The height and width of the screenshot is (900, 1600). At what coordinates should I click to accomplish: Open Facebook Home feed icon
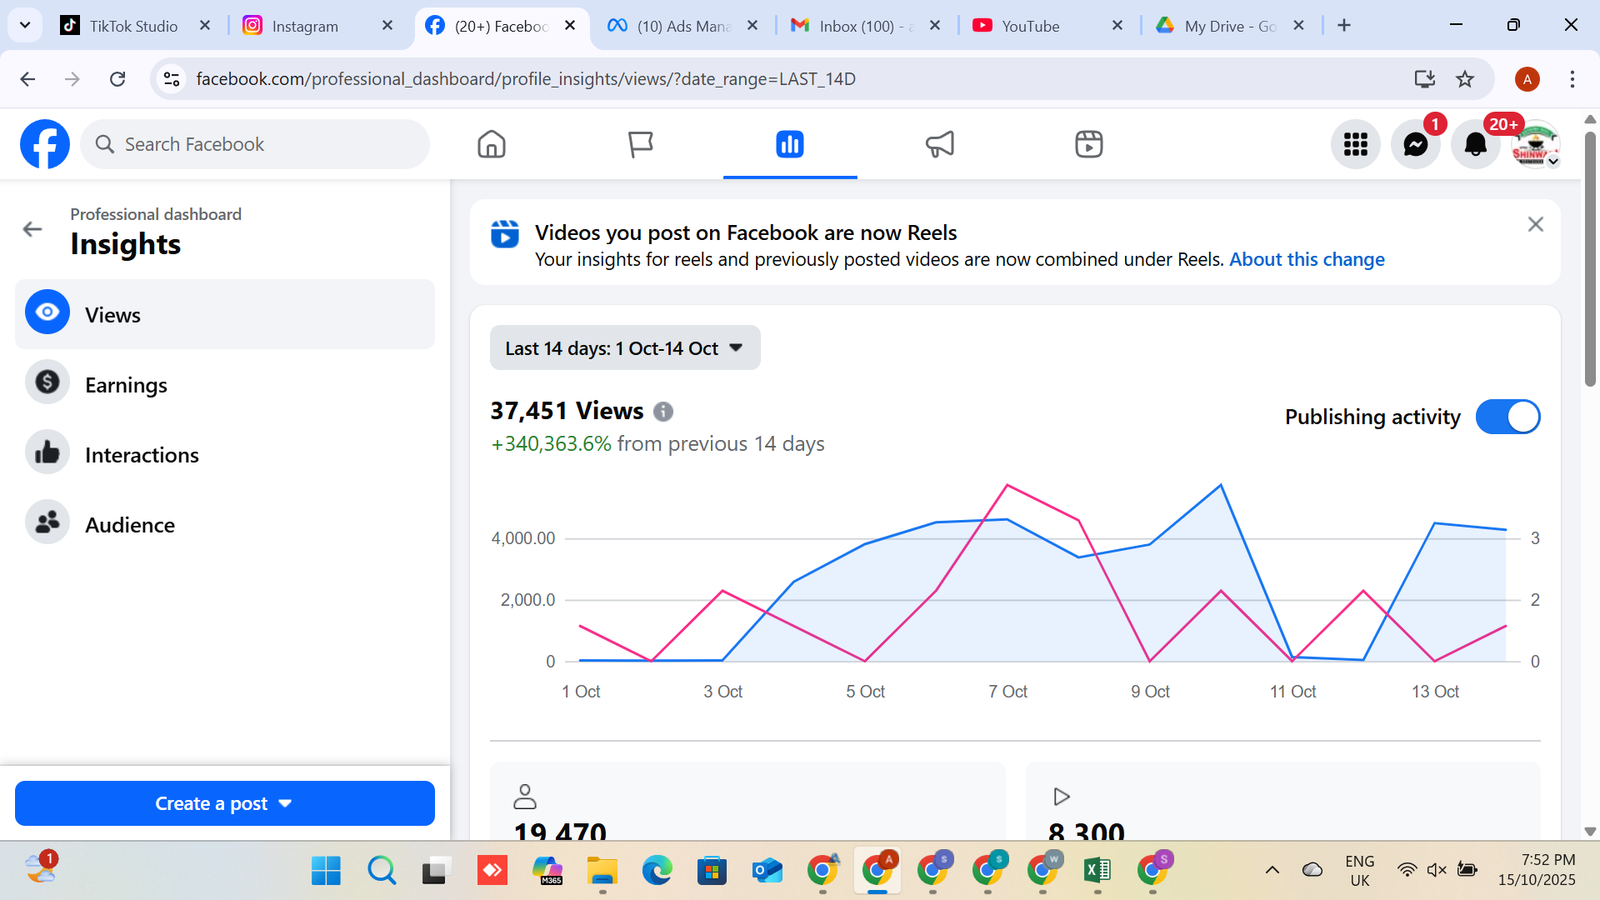pyautogui.click(x=491, y=145)
